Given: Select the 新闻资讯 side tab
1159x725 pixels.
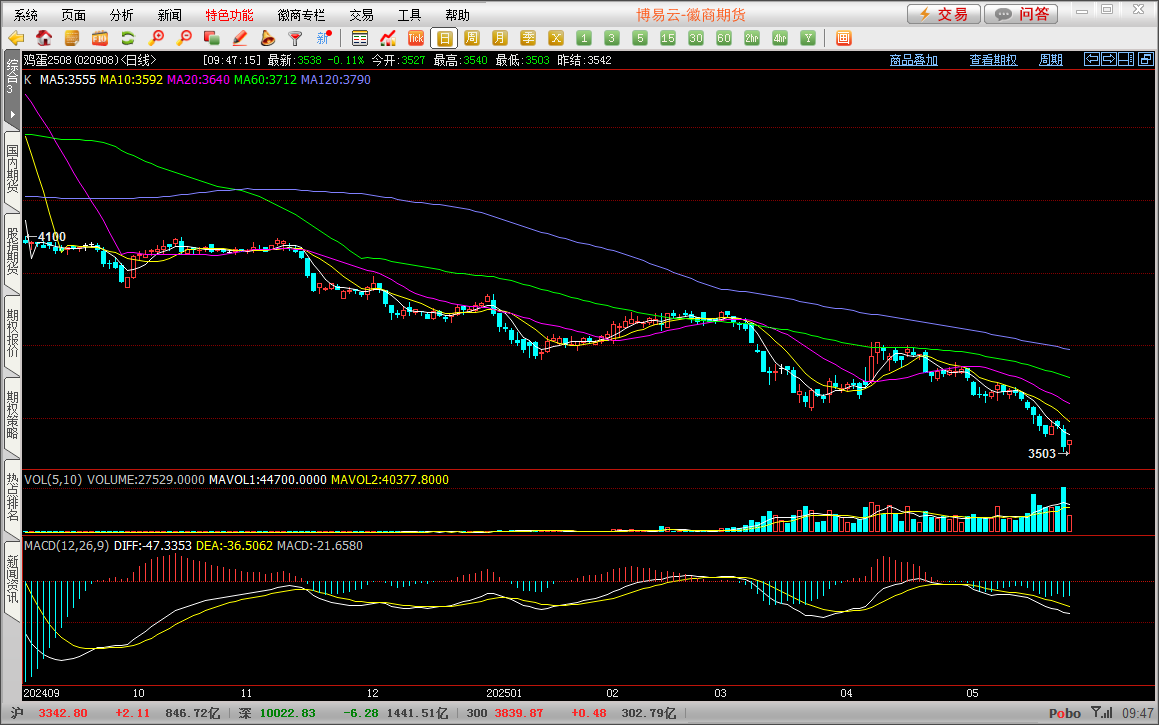Looking at the screenshot, I should pyautogui.click(x=12, y=579).
